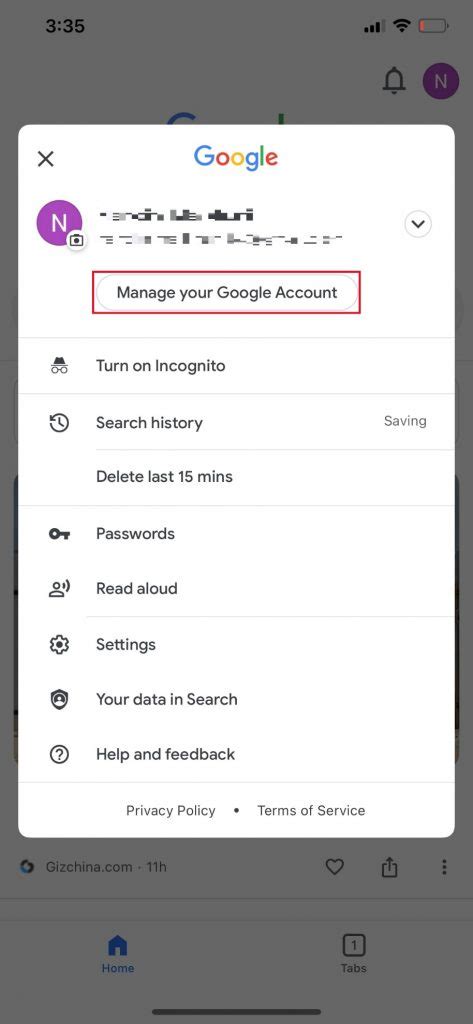Screen dimensions: 473x1024
Task: Open Read aloud option
Action: coord(236,588)
